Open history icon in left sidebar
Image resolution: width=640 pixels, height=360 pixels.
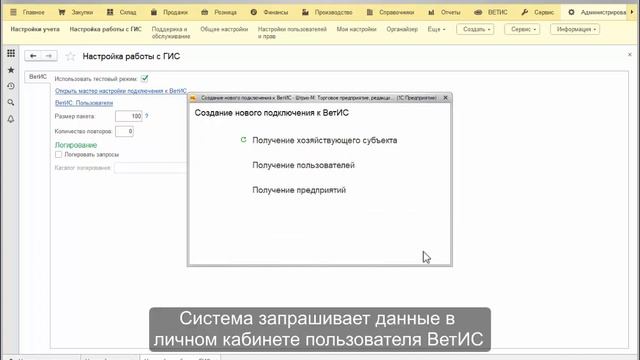click(11, 87)
